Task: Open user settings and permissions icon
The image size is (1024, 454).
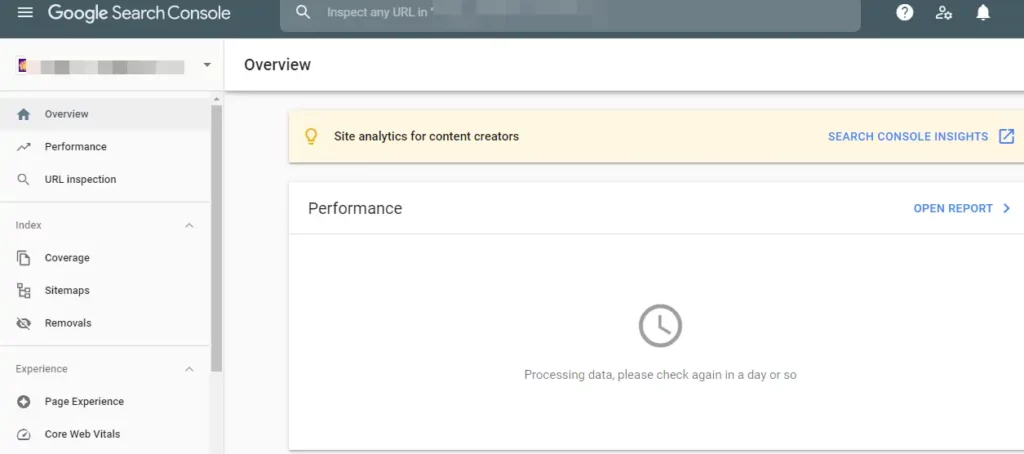Action: [x=944, y=13]
